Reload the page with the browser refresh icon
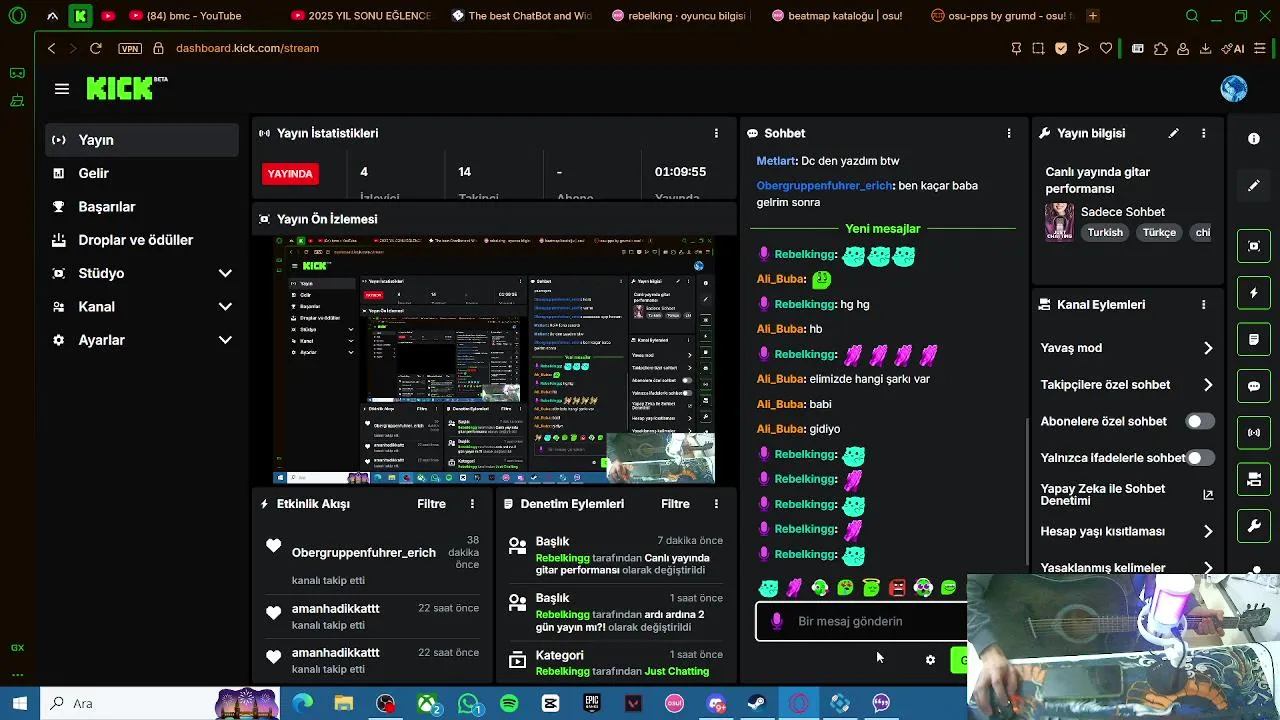Image resolution: width=1280 pixels, height=720 pixels. pos(95,48)
